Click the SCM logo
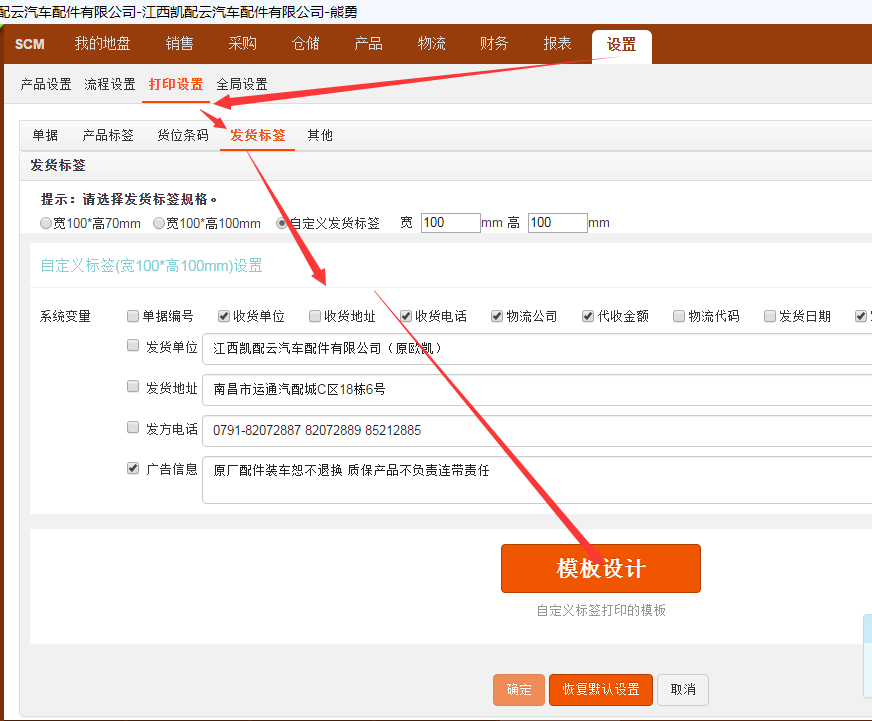The height and width of the screenshot is (721, 872). click(x=30, y=44)
